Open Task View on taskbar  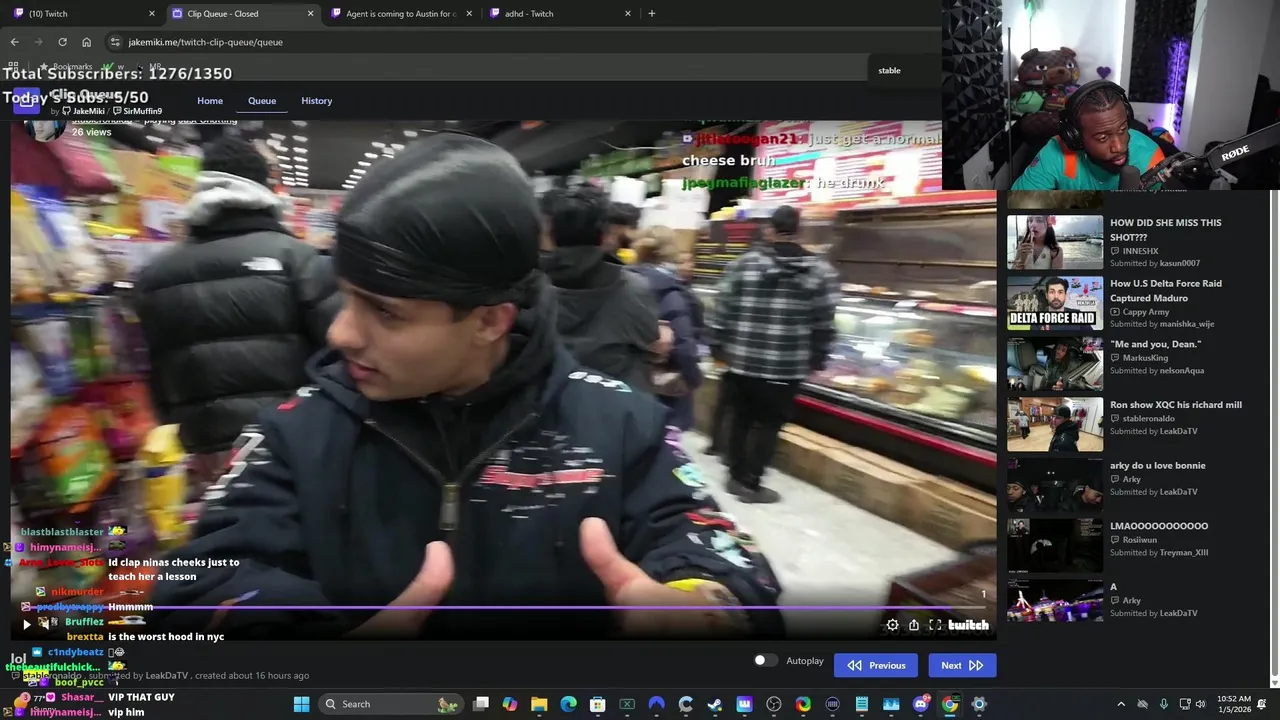(481, 704)
